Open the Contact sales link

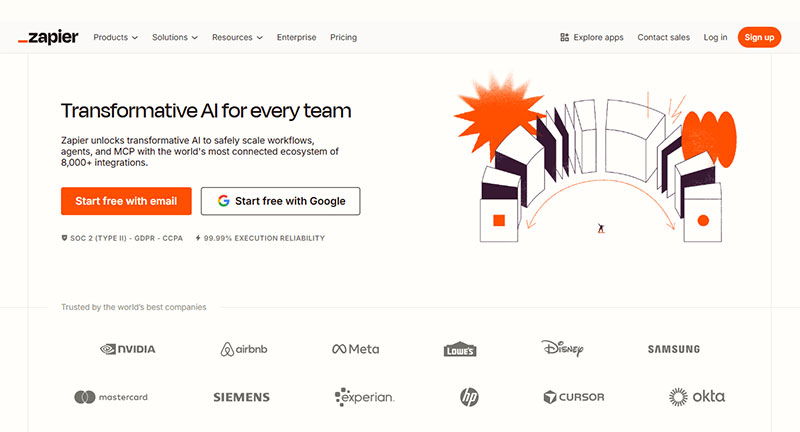click(x=663, y=37)
